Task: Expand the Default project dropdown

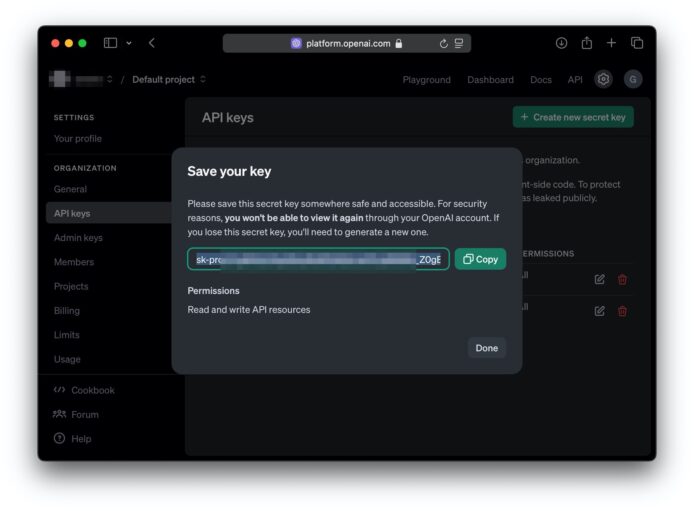Action: point(169,79)
